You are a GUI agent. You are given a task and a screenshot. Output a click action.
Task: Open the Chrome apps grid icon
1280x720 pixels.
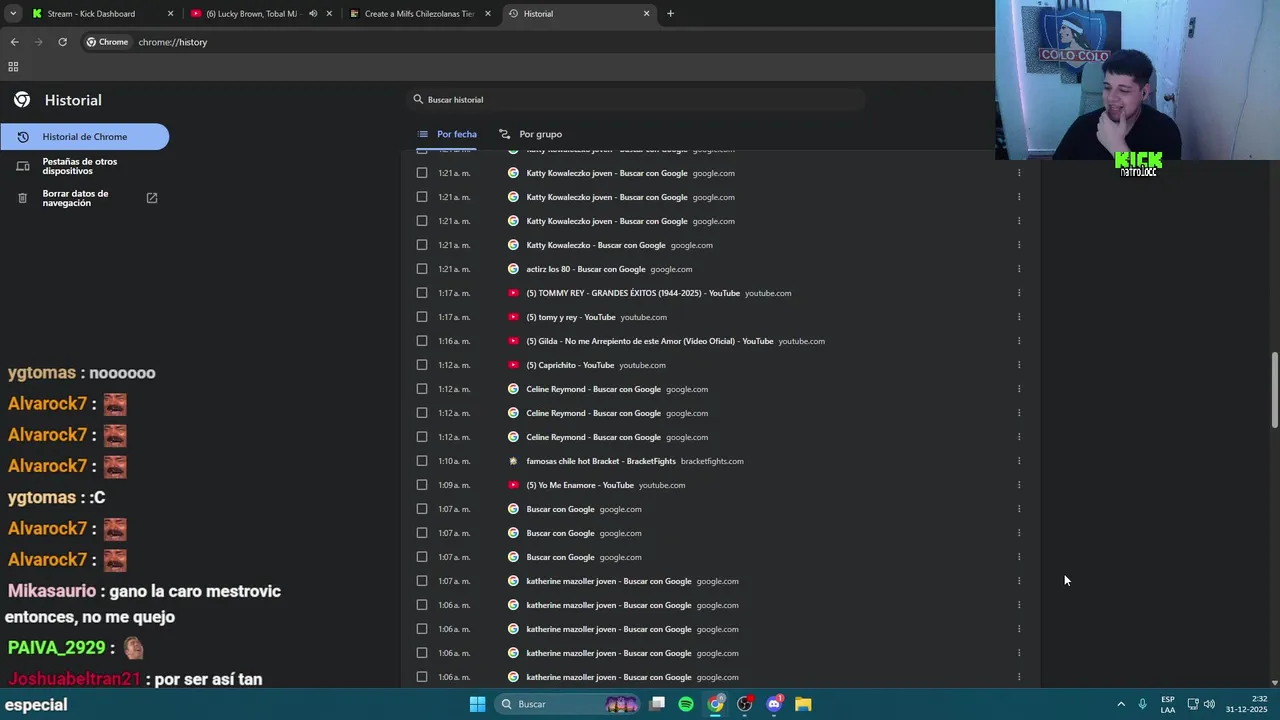pos(13,67)
